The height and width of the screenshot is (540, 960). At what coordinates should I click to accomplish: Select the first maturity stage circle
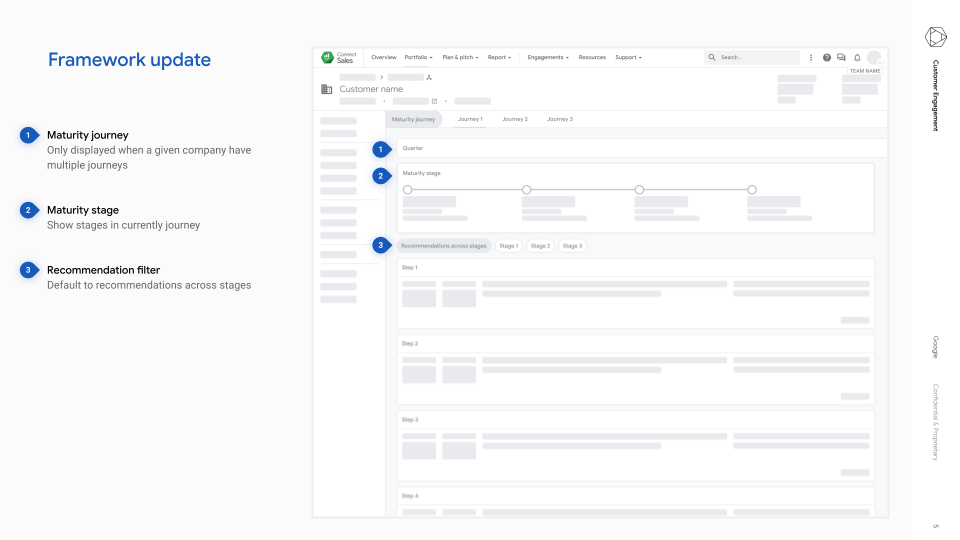point(408,190)
